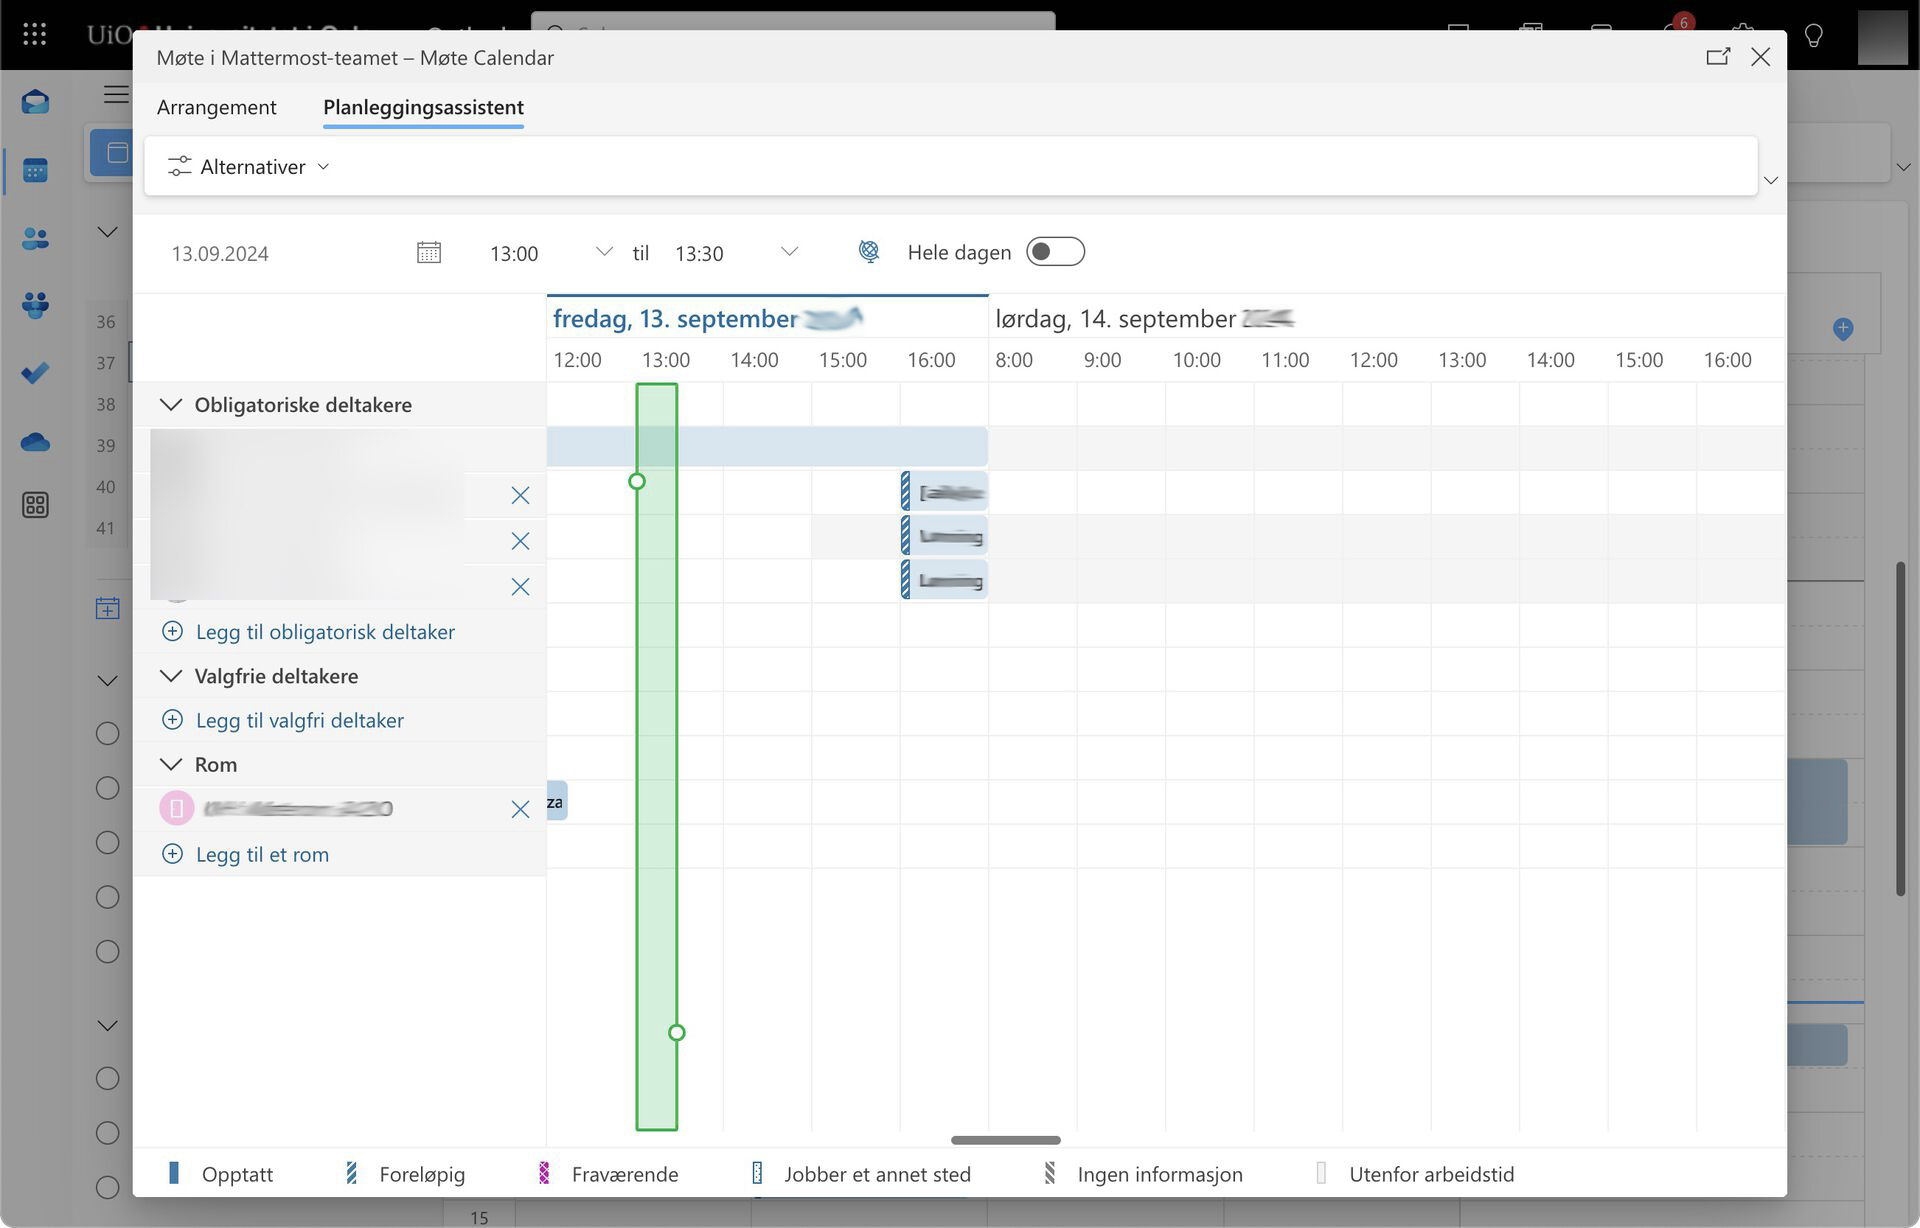Viewport: 1920px width, 1228px height.
Task: Open Calendar in the left sidebar
Action: tap(35, 171)
